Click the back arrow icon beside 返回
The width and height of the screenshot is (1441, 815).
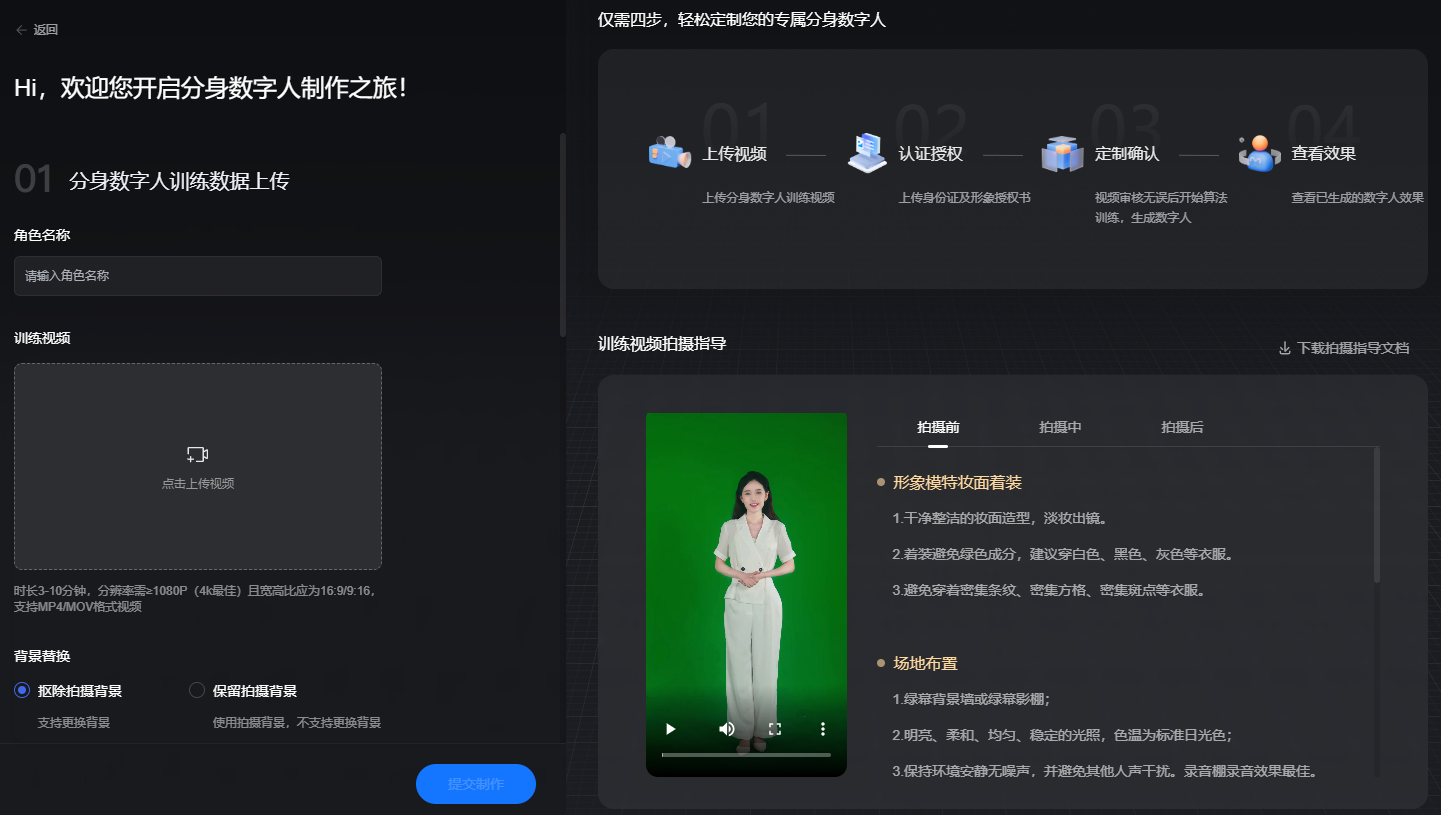click(x=21, y=30)
